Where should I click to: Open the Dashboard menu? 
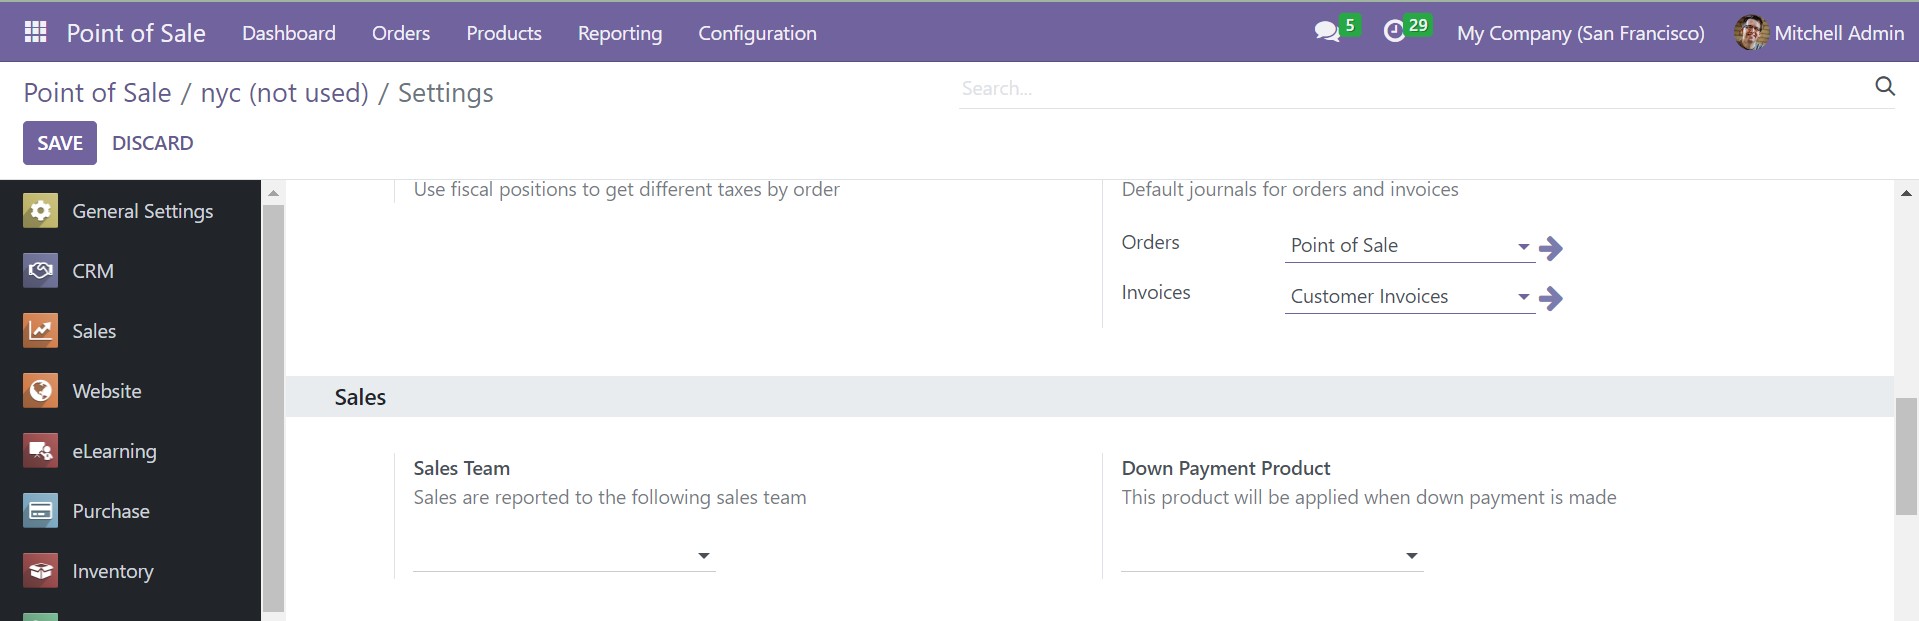[289, 33]
